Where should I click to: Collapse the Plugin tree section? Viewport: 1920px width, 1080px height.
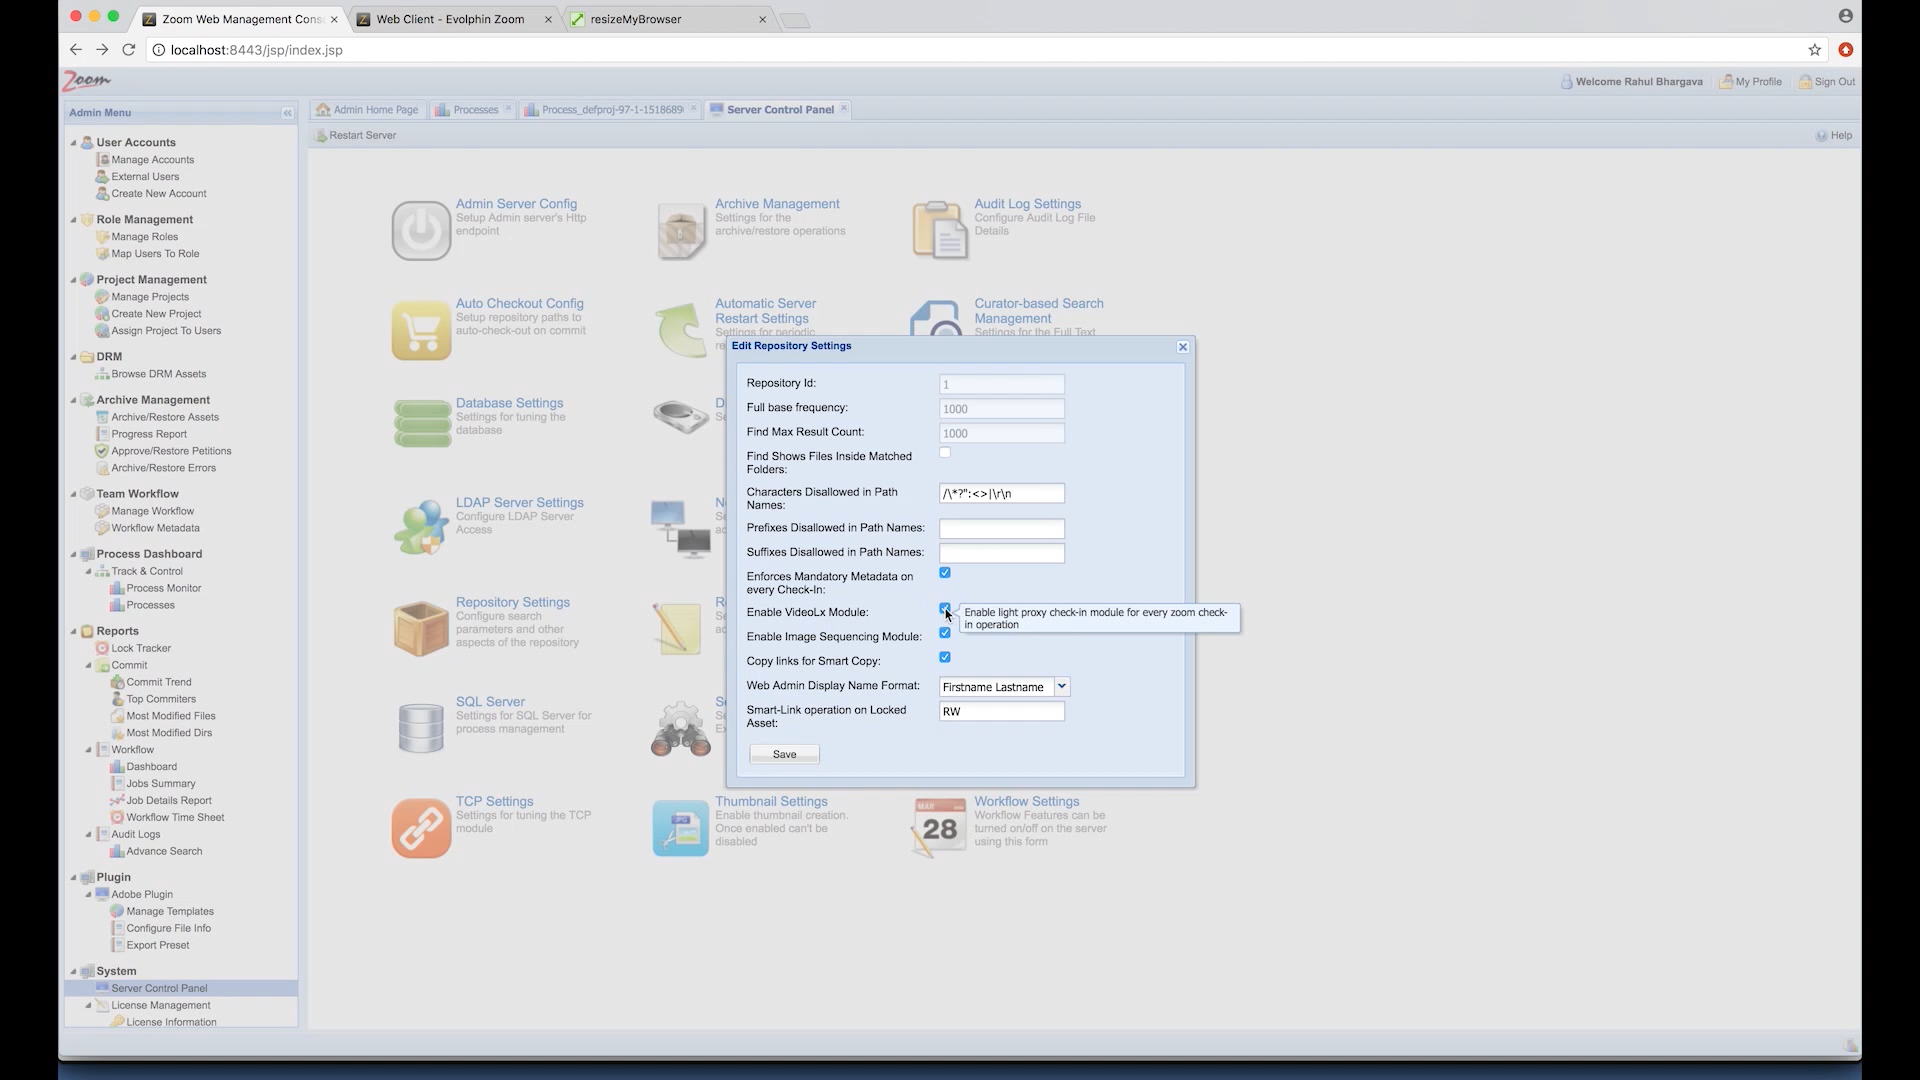pyautogui.click(x=73, y=877)
